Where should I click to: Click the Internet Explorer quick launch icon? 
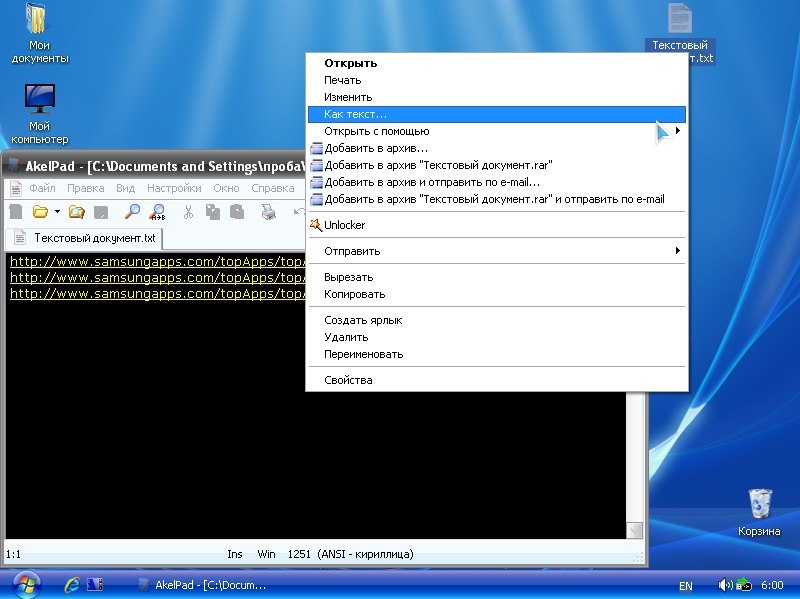pyautogui.click(x=72, y=584)
